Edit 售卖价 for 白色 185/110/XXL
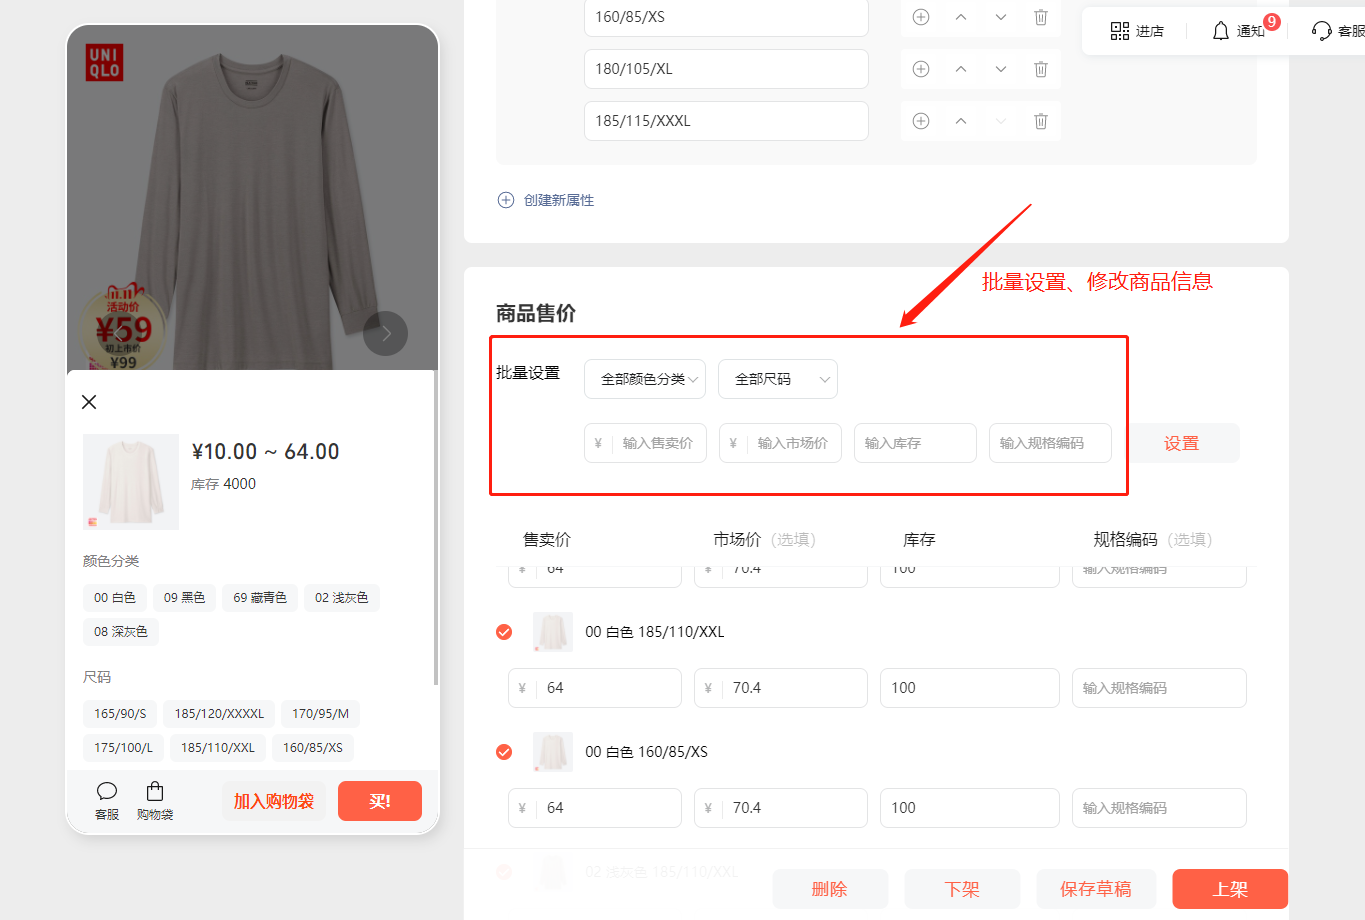 [595, 688]
